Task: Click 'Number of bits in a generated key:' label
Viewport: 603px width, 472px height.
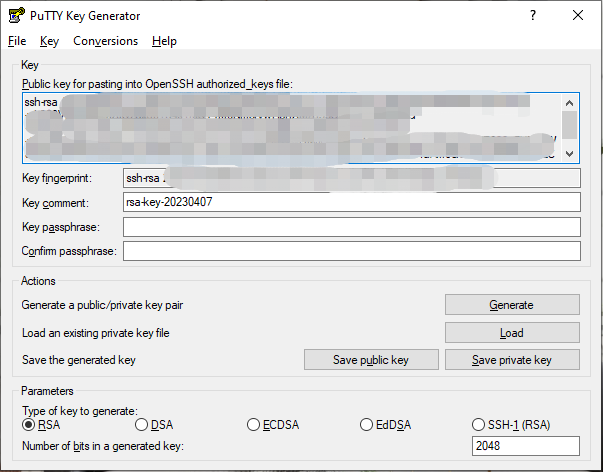Action: tap(103, 446)
